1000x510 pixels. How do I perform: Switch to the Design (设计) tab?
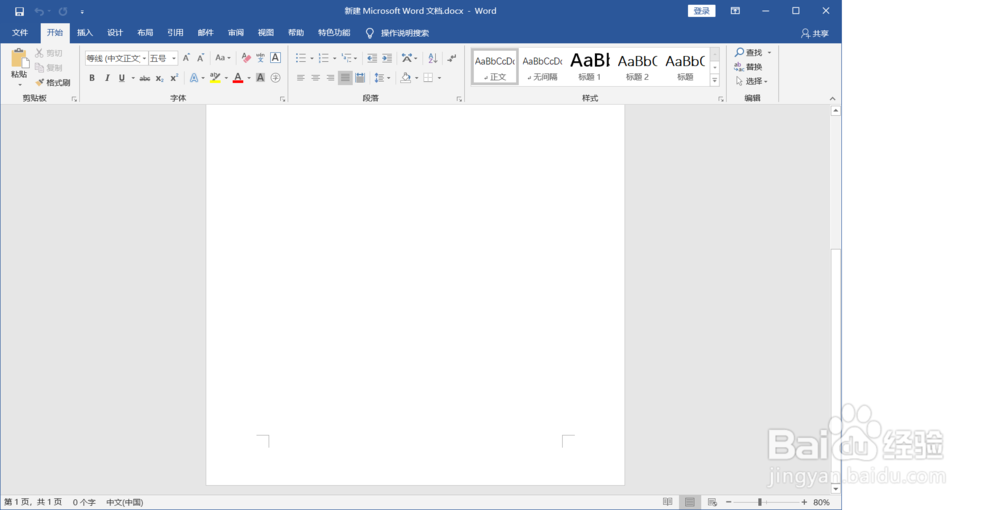pos(115,33)
